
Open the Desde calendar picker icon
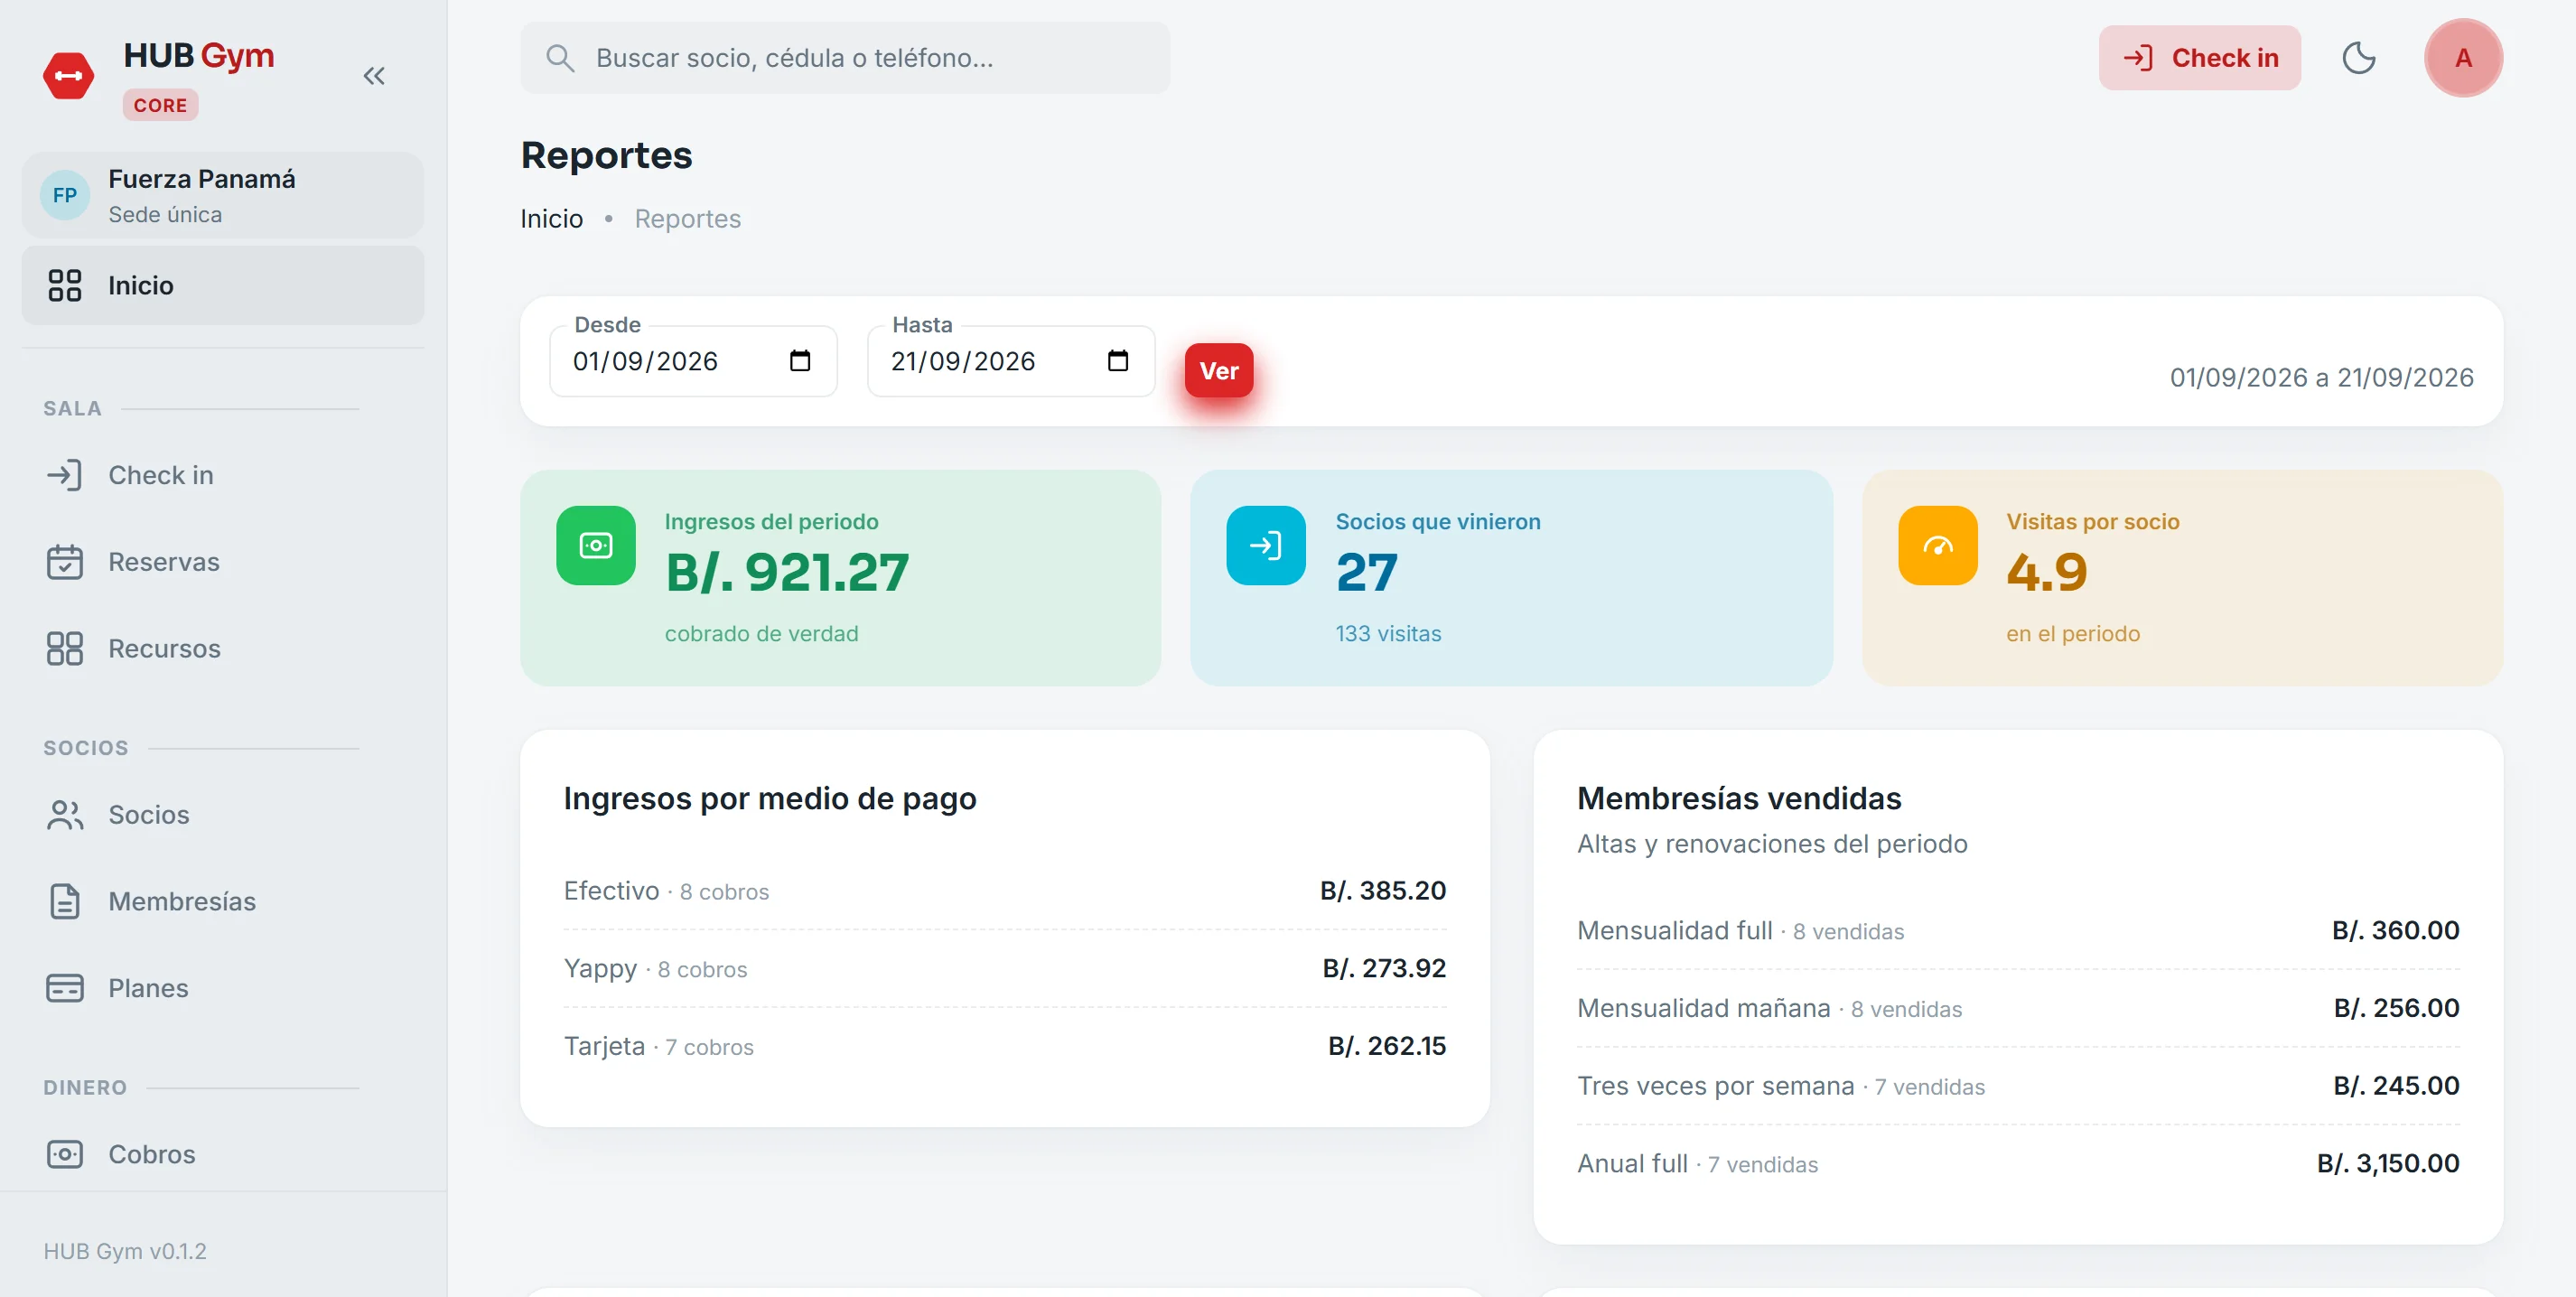coord(800,361)
